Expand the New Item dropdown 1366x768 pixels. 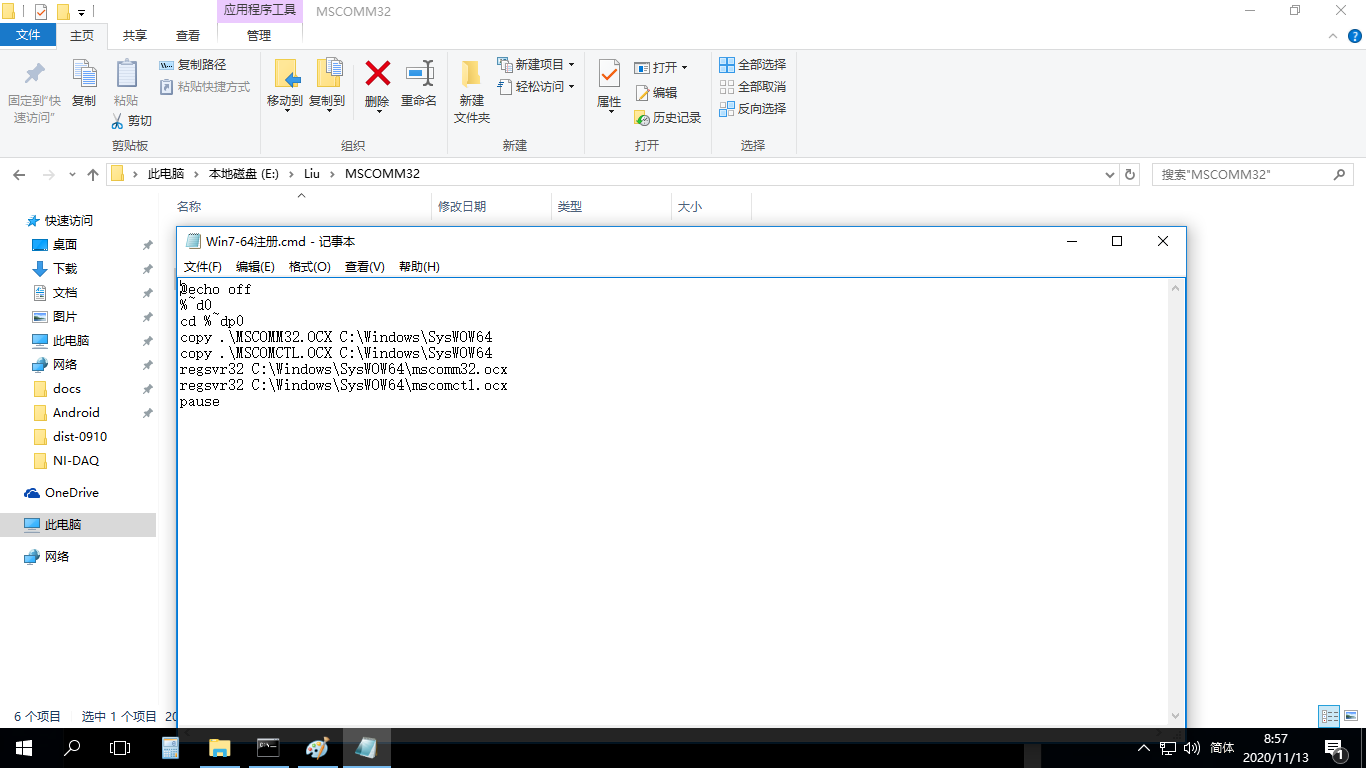click(x=571, y=64)
